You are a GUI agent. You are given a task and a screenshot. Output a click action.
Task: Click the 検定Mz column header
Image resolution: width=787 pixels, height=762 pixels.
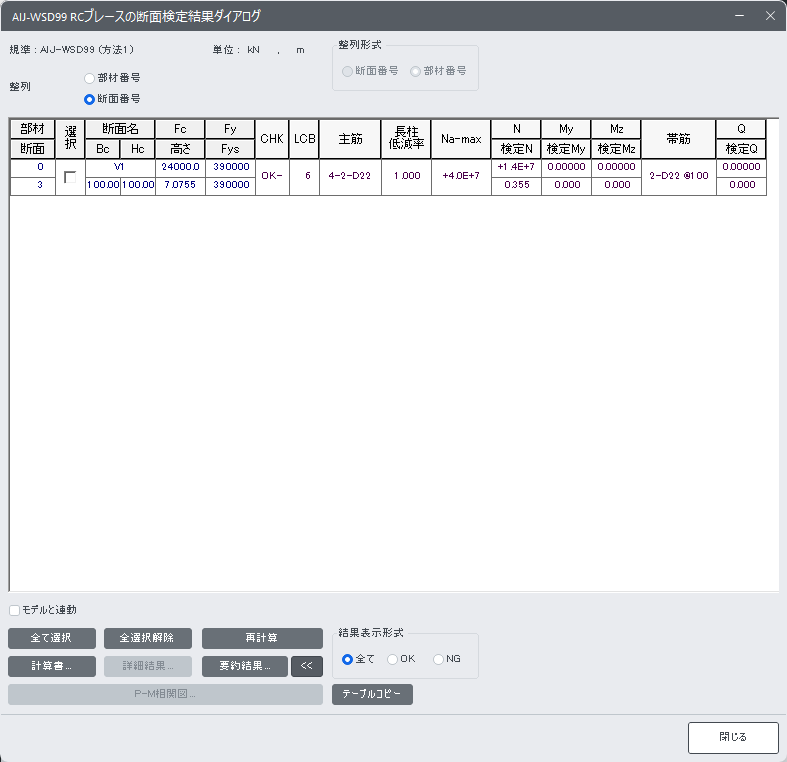pyautogui.click(x=616, y=149)
